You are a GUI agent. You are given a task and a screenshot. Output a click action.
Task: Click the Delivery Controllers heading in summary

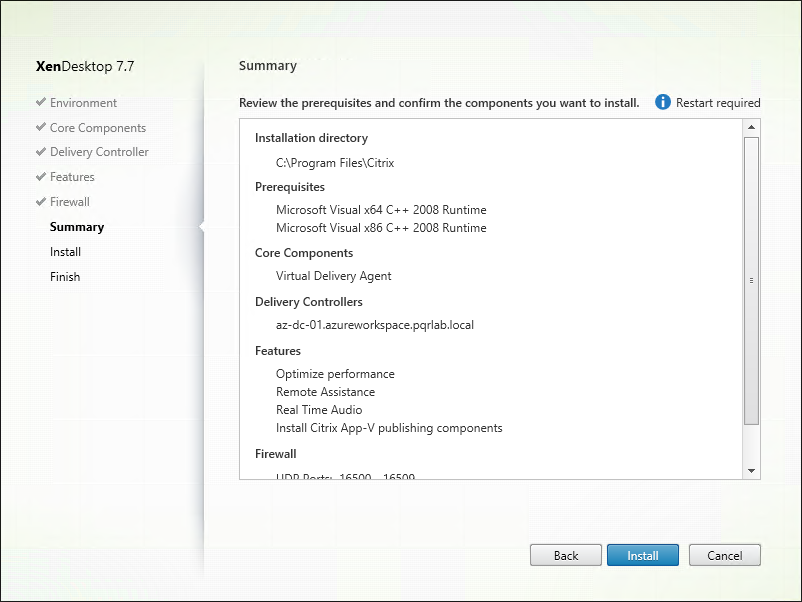[x=309, y=302]
